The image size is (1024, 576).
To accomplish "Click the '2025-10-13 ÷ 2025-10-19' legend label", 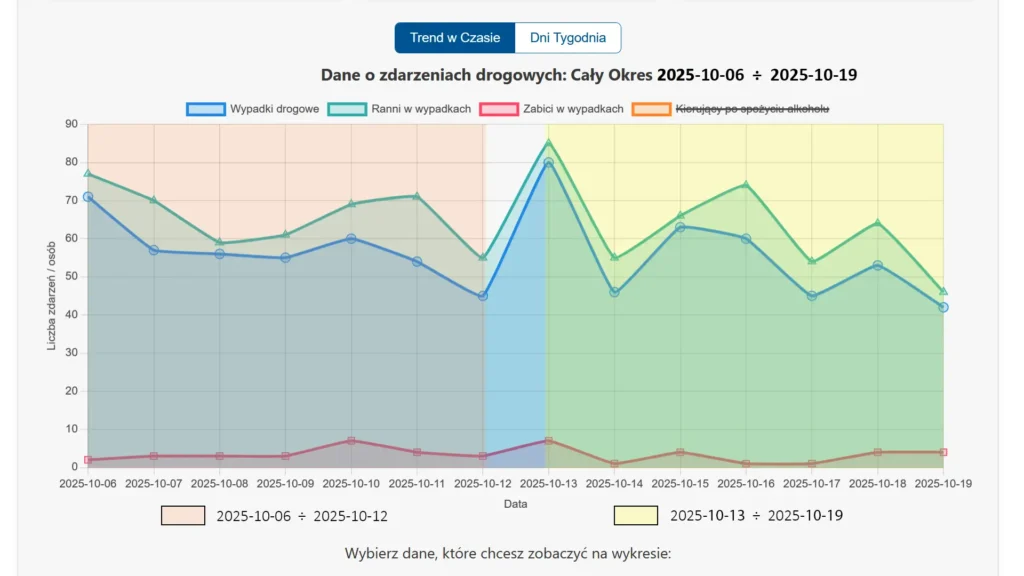I will coord(756,514).
